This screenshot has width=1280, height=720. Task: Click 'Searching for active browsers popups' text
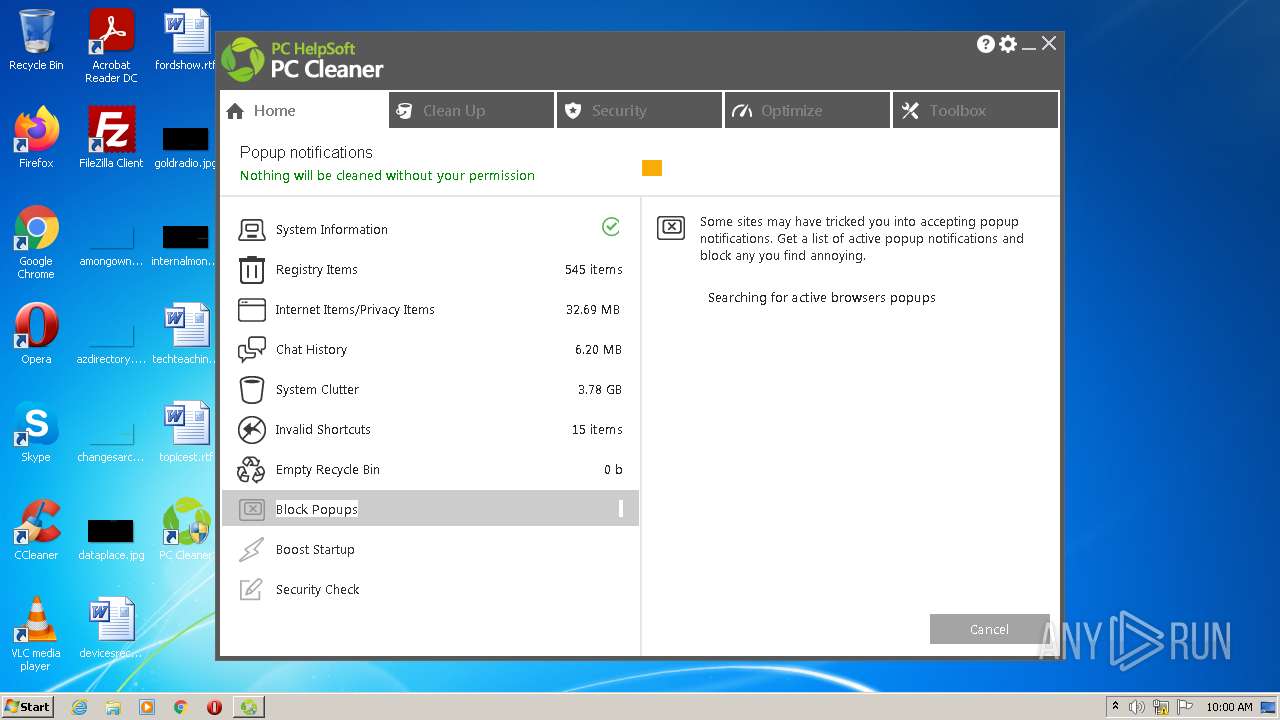[822, 298]
